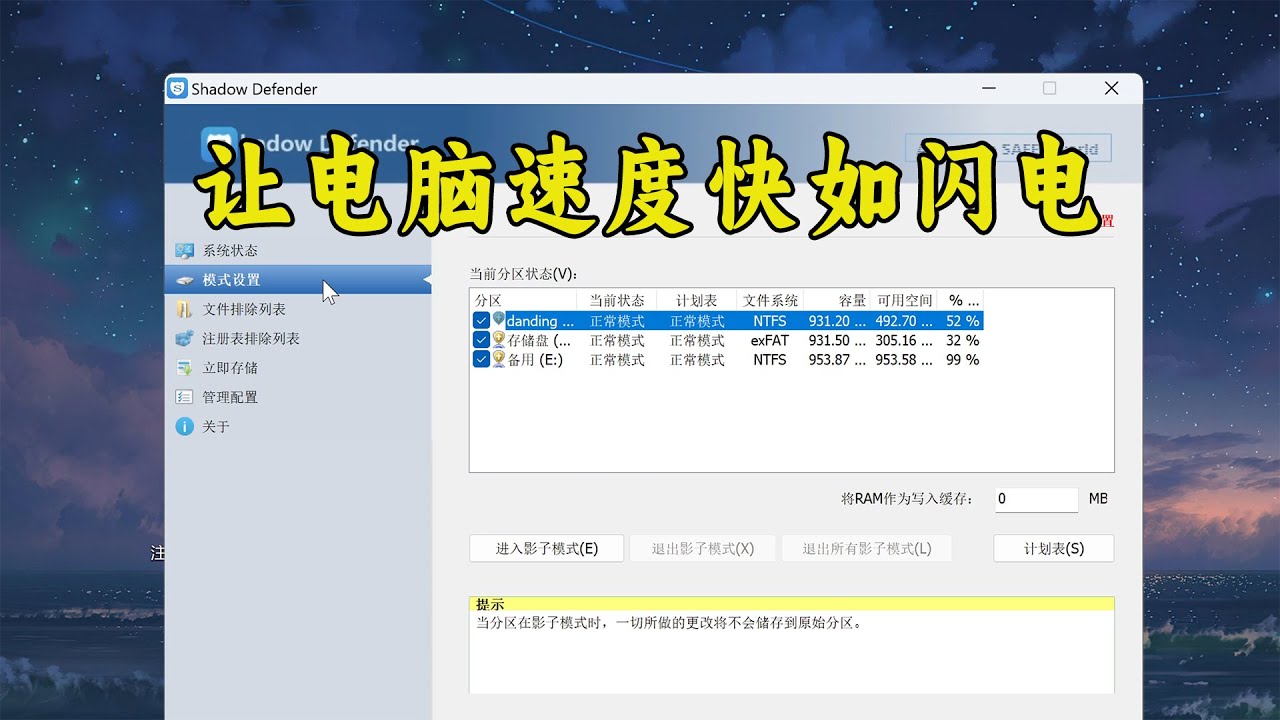The width and height of the screenshot is (1280, 720).
Task: Click the 99 % value
Action: 963,359
